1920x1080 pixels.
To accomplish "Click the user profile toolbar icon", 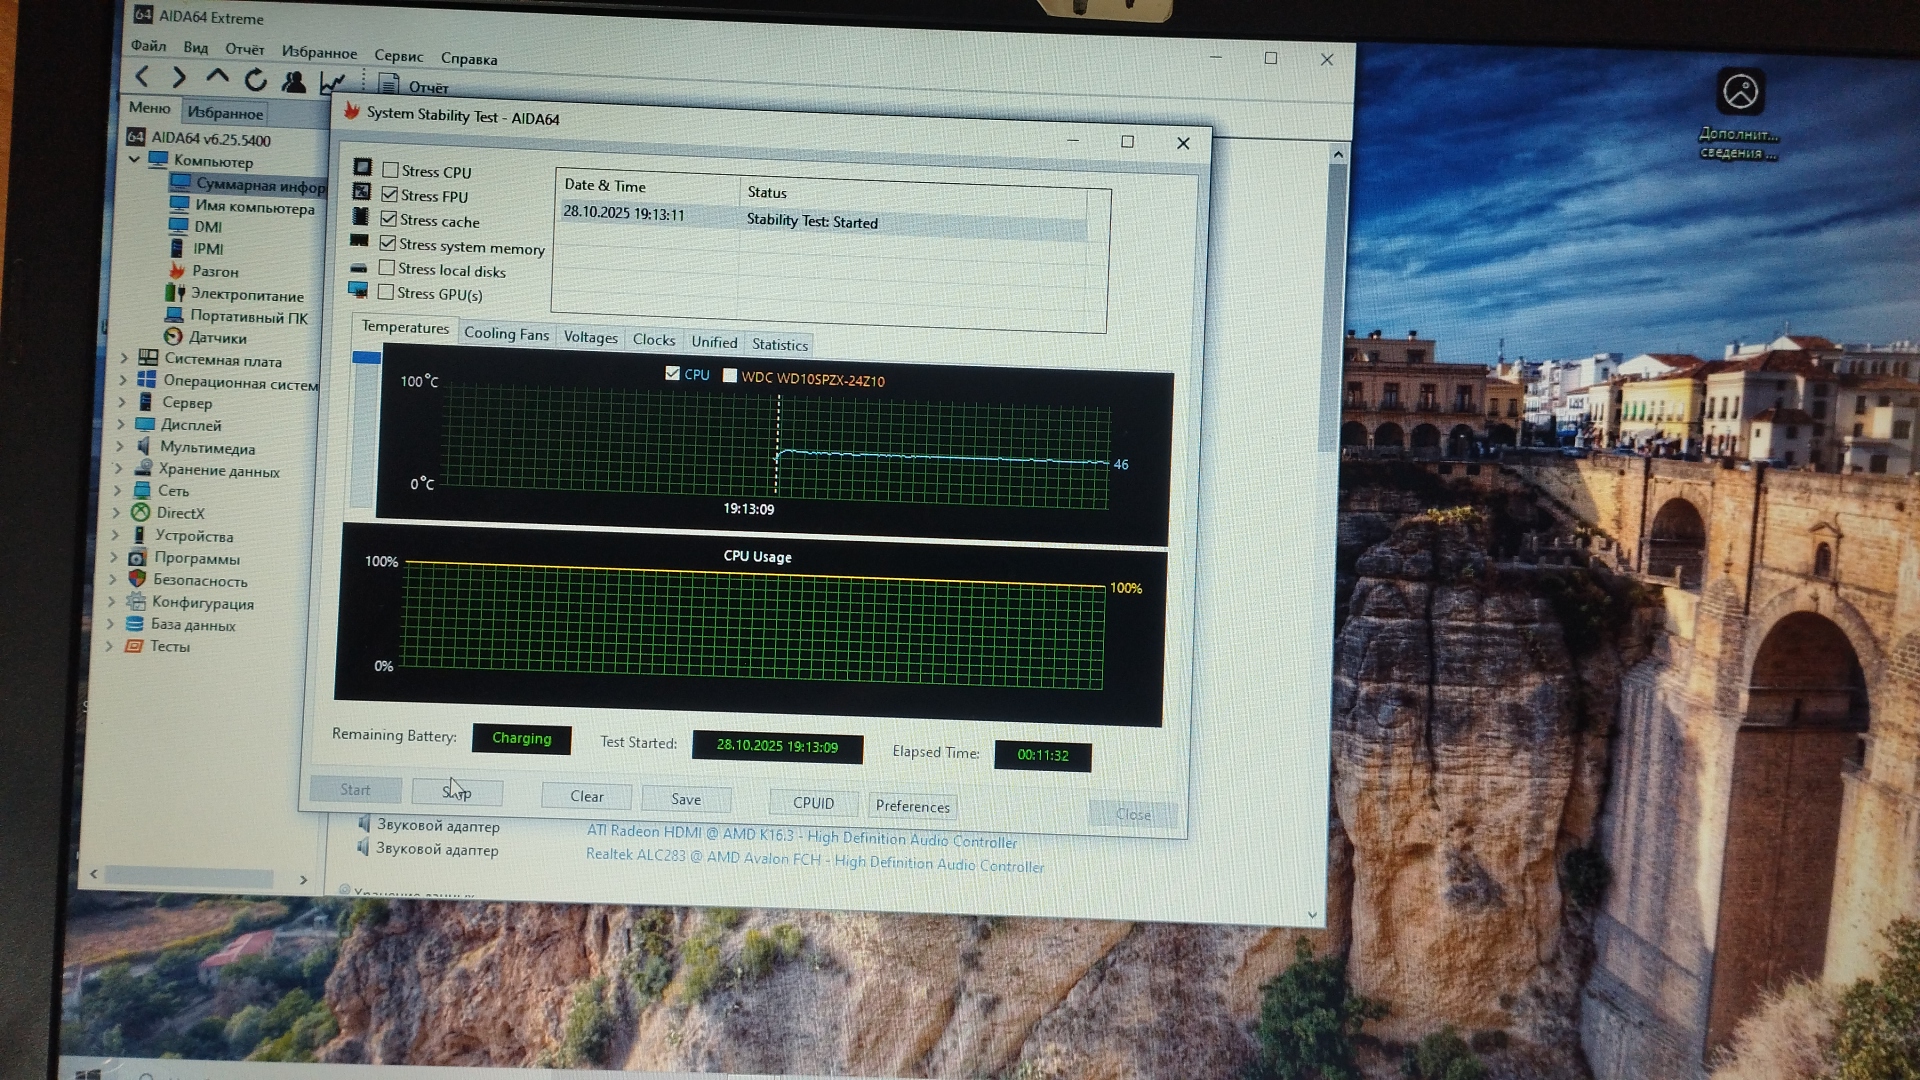I will (294, 82).
